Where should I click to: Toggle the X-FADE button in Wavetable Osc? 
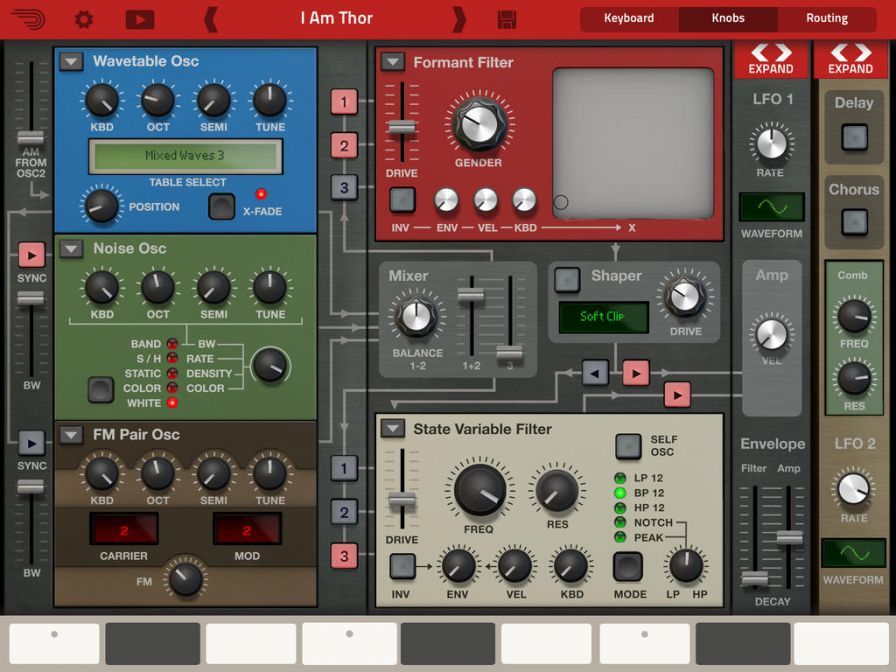221,207
